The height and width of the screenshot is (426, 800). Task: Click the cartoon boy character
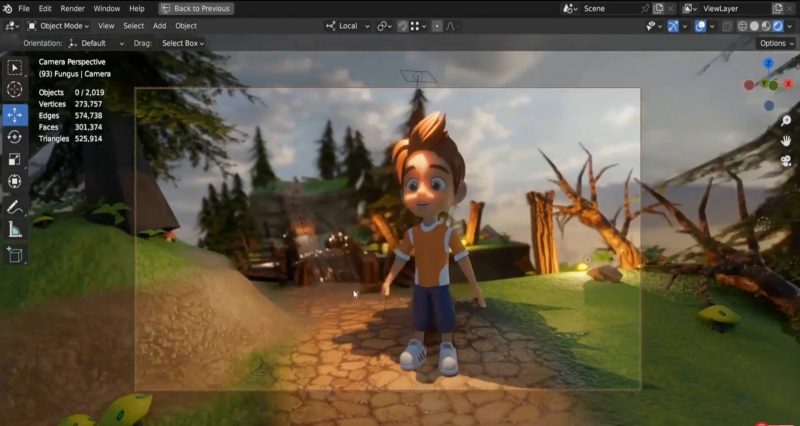pyautogui.click(x=433, y=242)
